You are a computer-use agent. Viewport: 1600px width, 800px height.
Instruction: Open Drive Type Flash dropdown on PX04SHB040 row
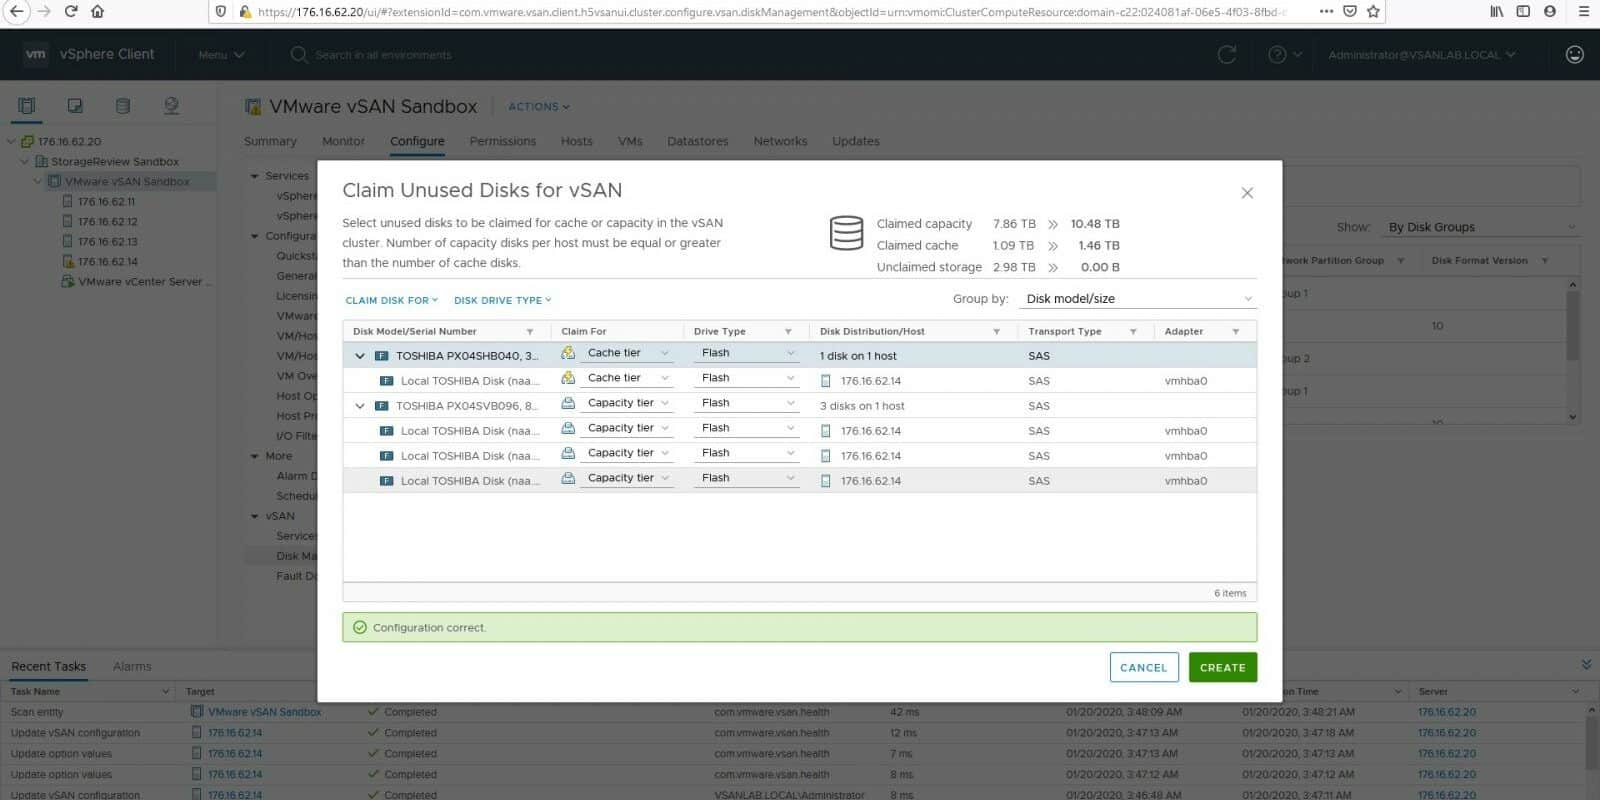click(747, 353)
